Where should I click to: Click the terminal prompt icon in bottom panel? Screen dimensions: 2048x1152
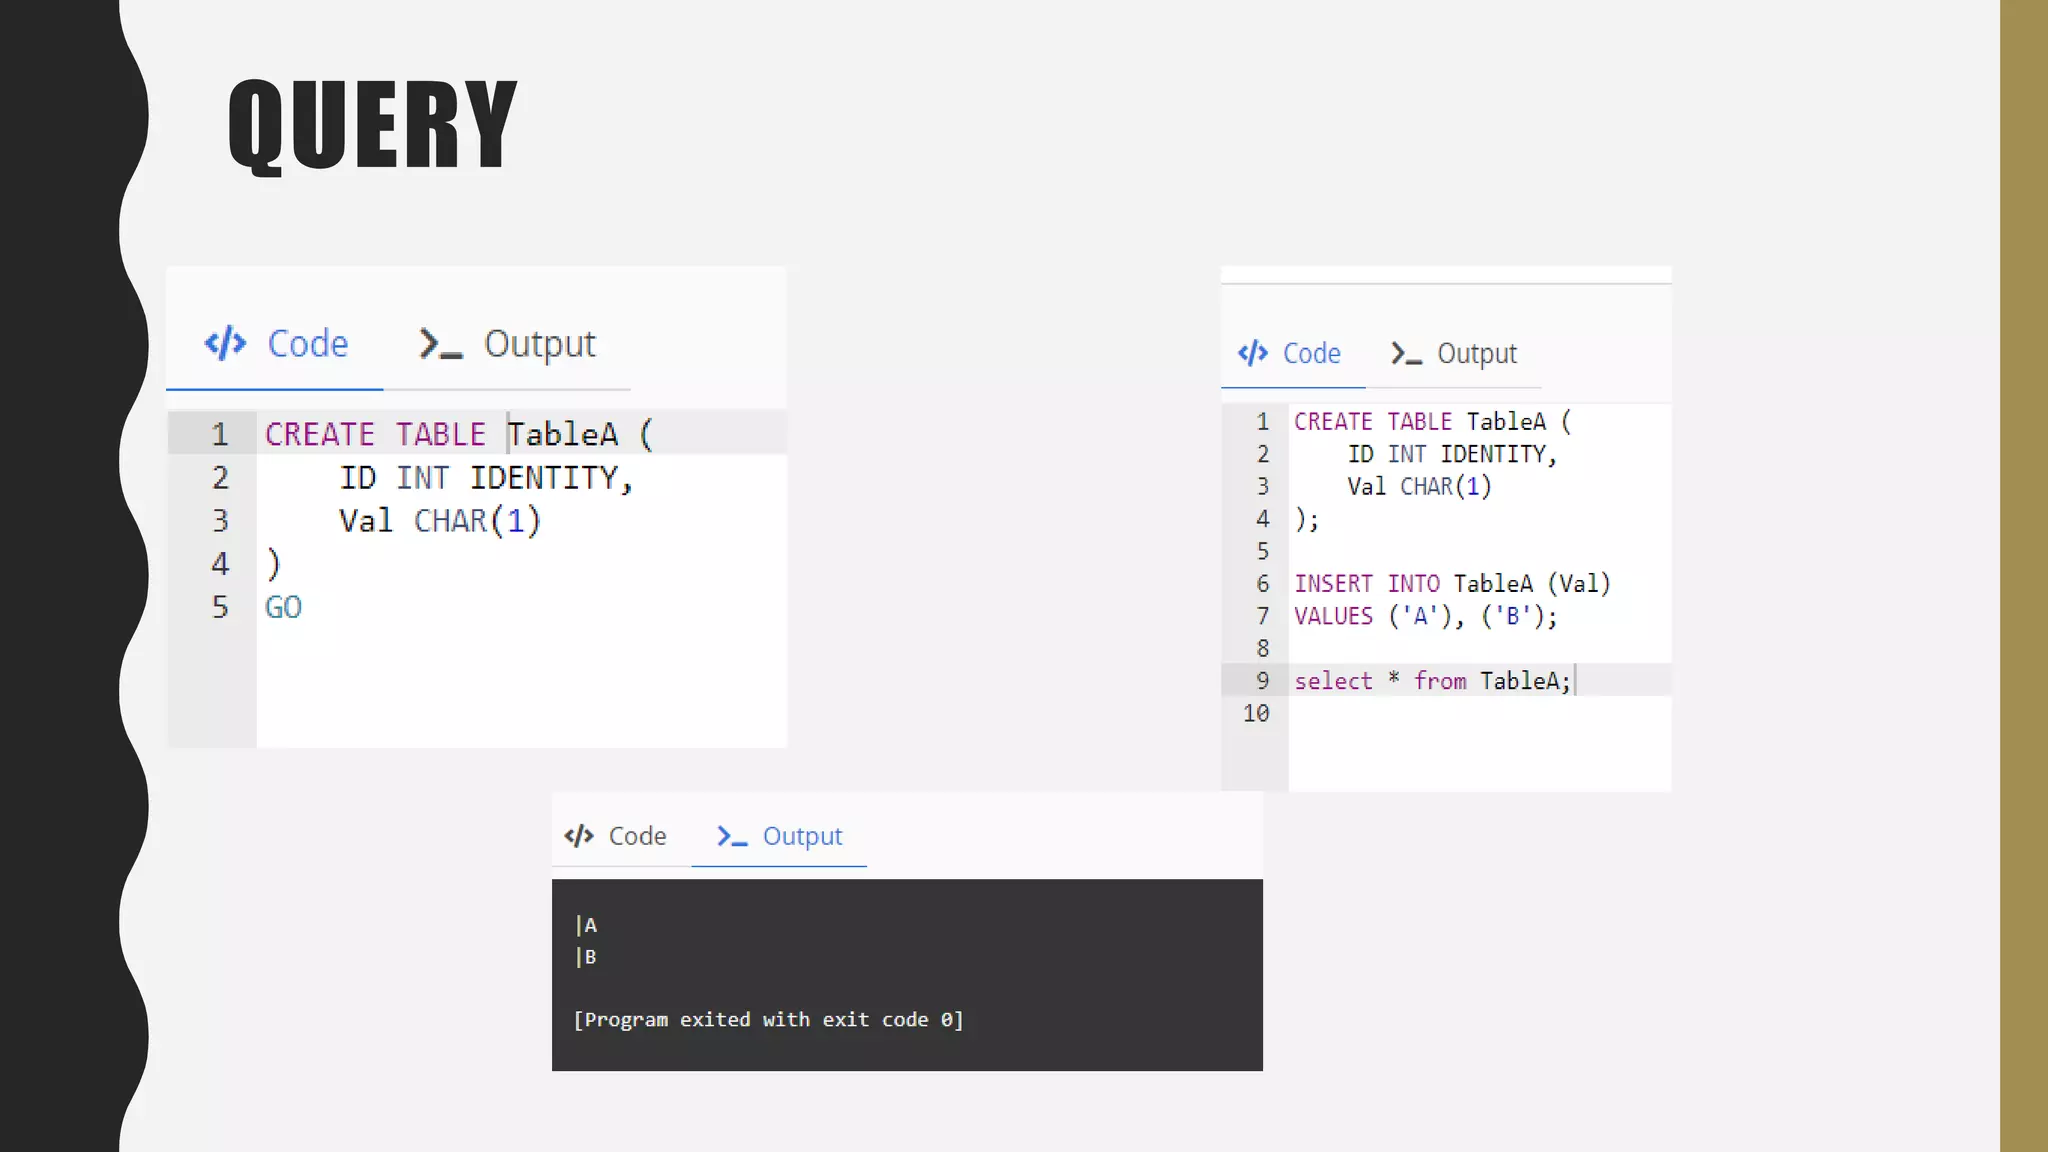(x=732, y=836)
